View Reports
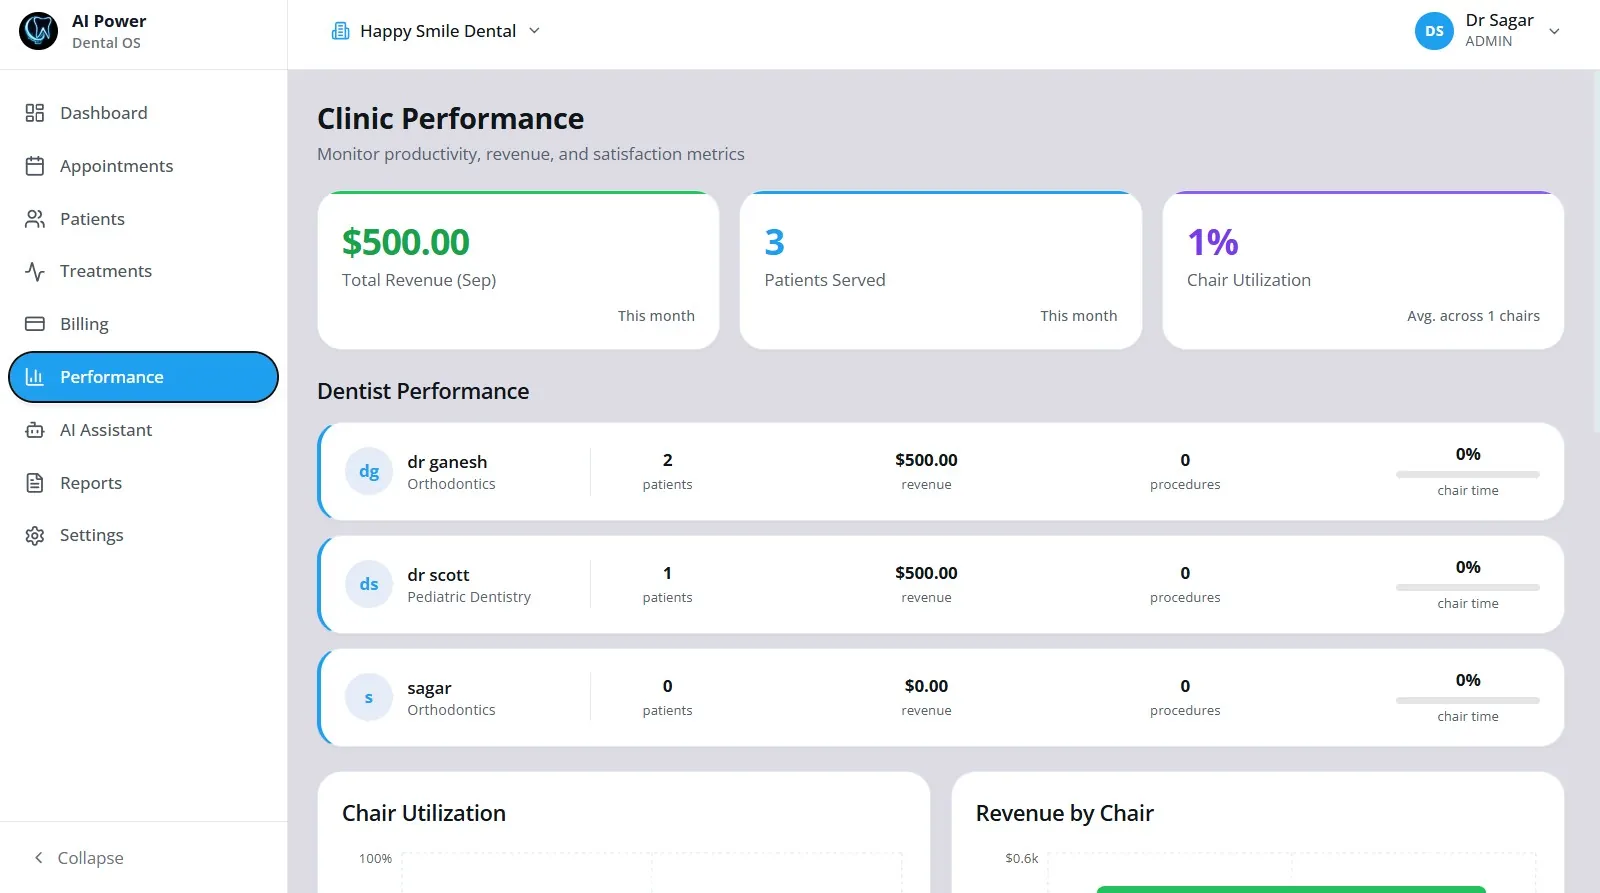 click(x=143, y=483)
